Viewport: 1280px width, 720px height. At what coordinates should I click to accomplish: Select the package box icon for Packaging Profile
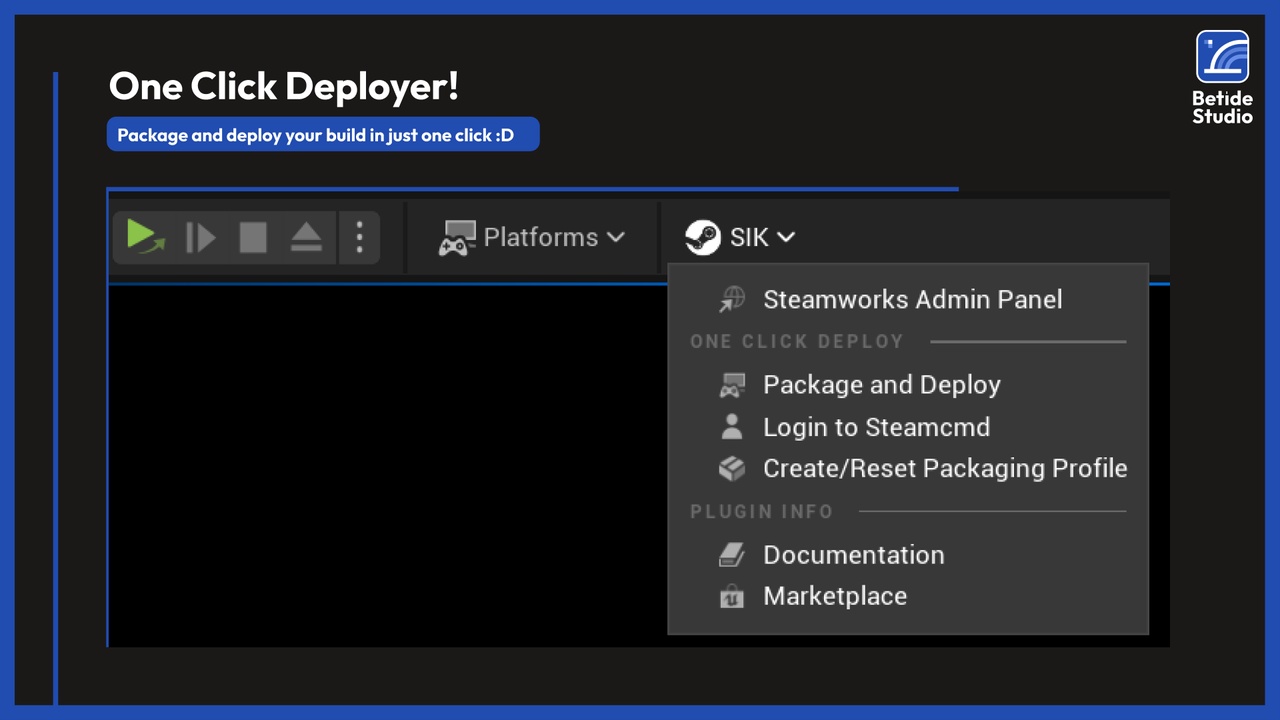pyautogui.click(x=731, y=468)
